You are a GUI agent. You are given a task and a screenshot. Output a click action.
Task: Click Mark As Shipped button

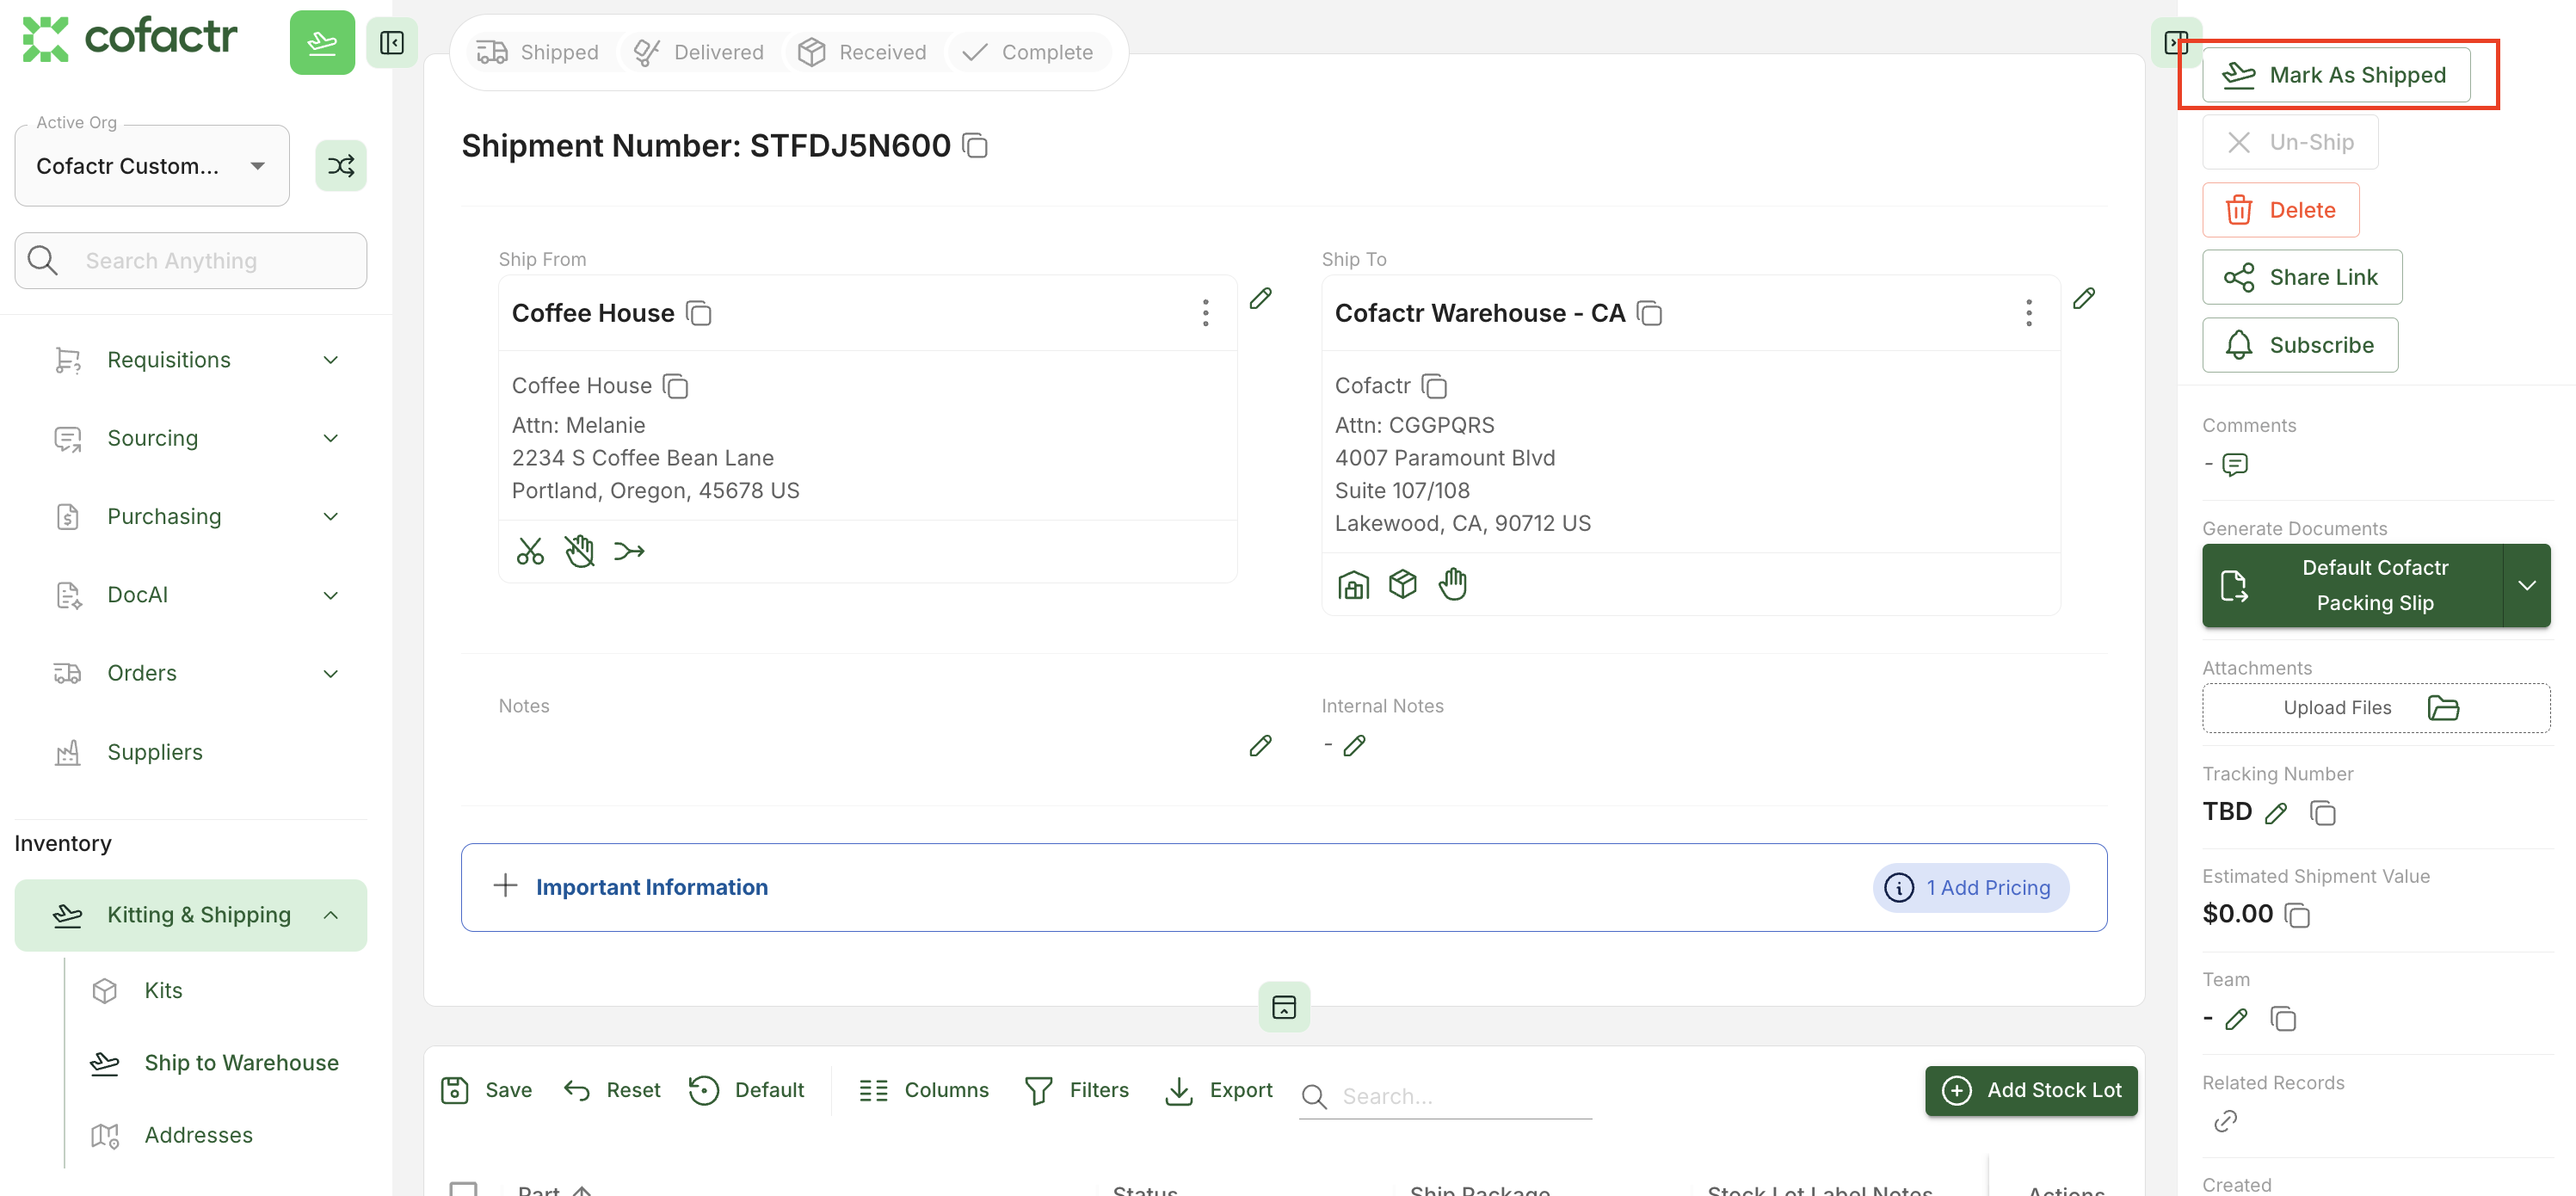pos(2335,75)
